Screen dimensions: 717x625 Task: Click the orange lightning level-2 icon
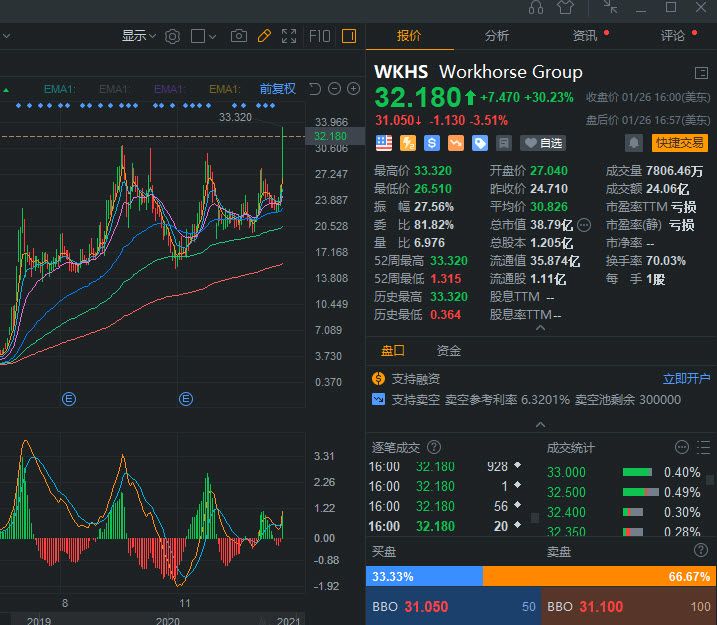[x=408, y=143]
